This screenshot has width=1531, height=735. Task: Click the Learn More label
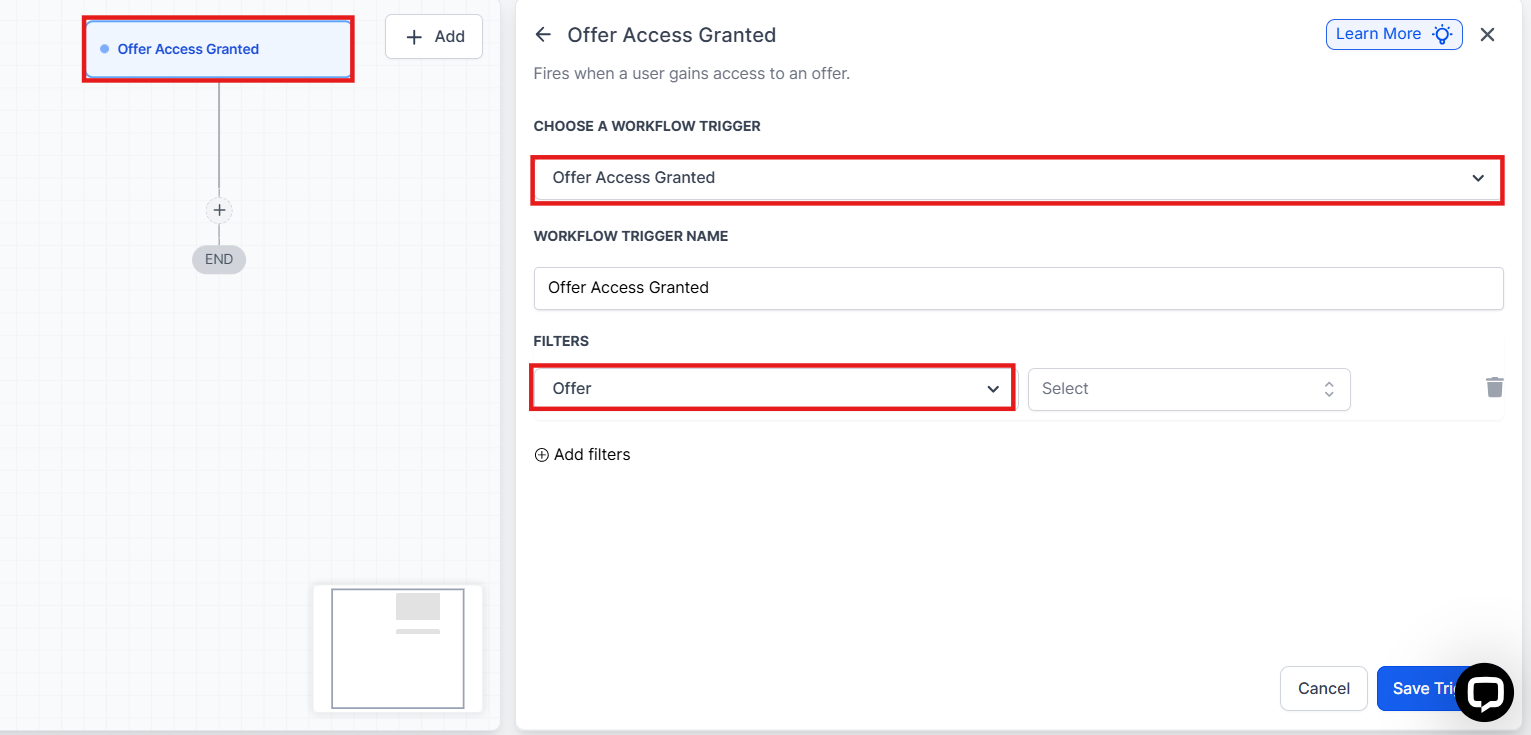click(x=1378, y=34)
